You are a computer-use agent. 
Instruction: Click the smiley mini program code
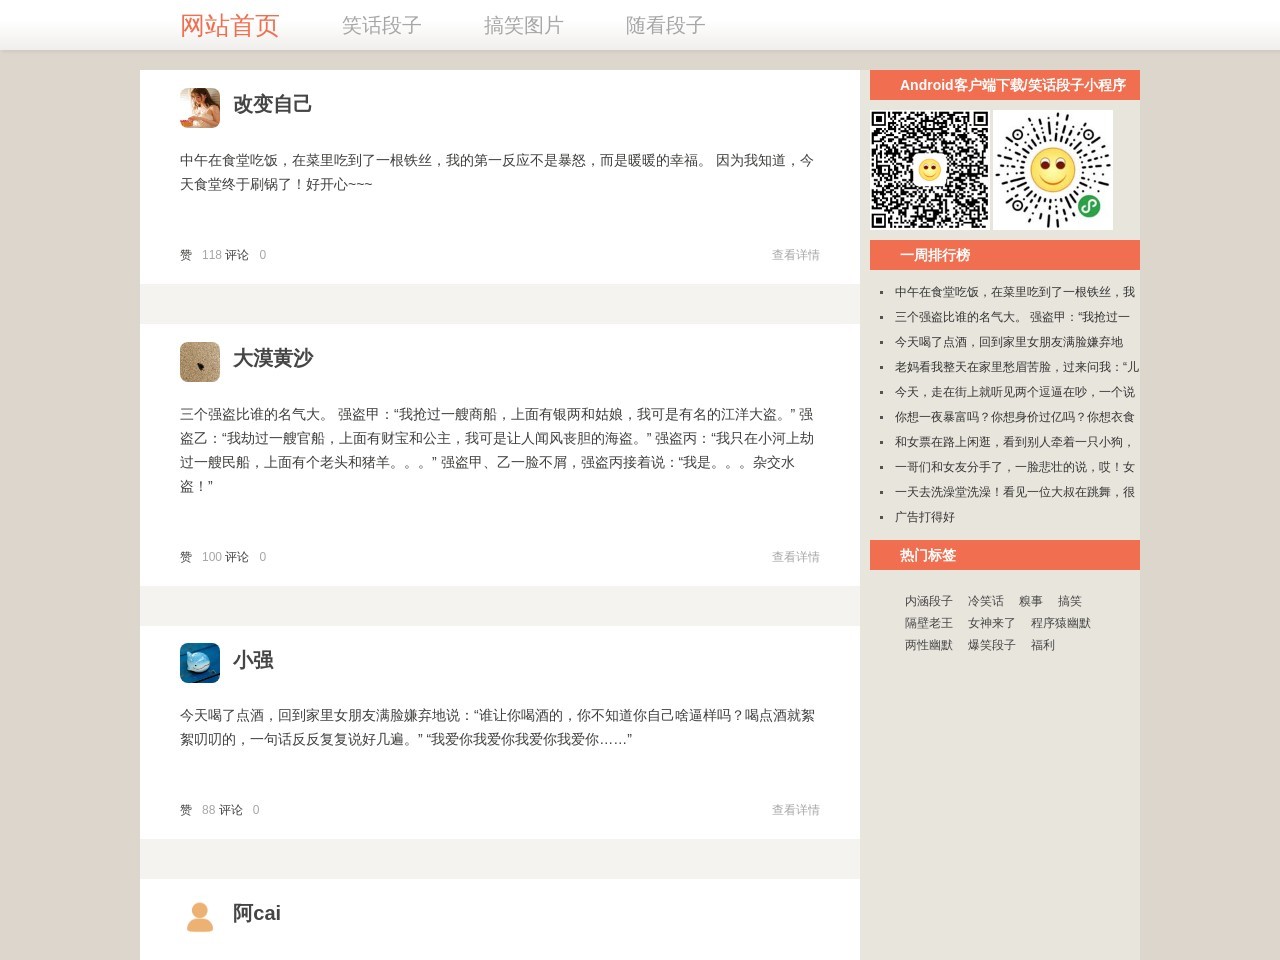tap(1053, 170)
